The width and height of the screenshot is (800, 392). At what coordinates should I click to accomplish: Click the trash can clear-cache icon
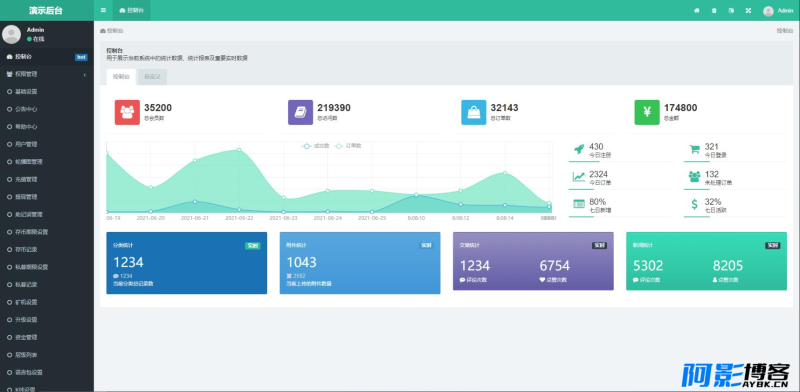pos(714,10)
